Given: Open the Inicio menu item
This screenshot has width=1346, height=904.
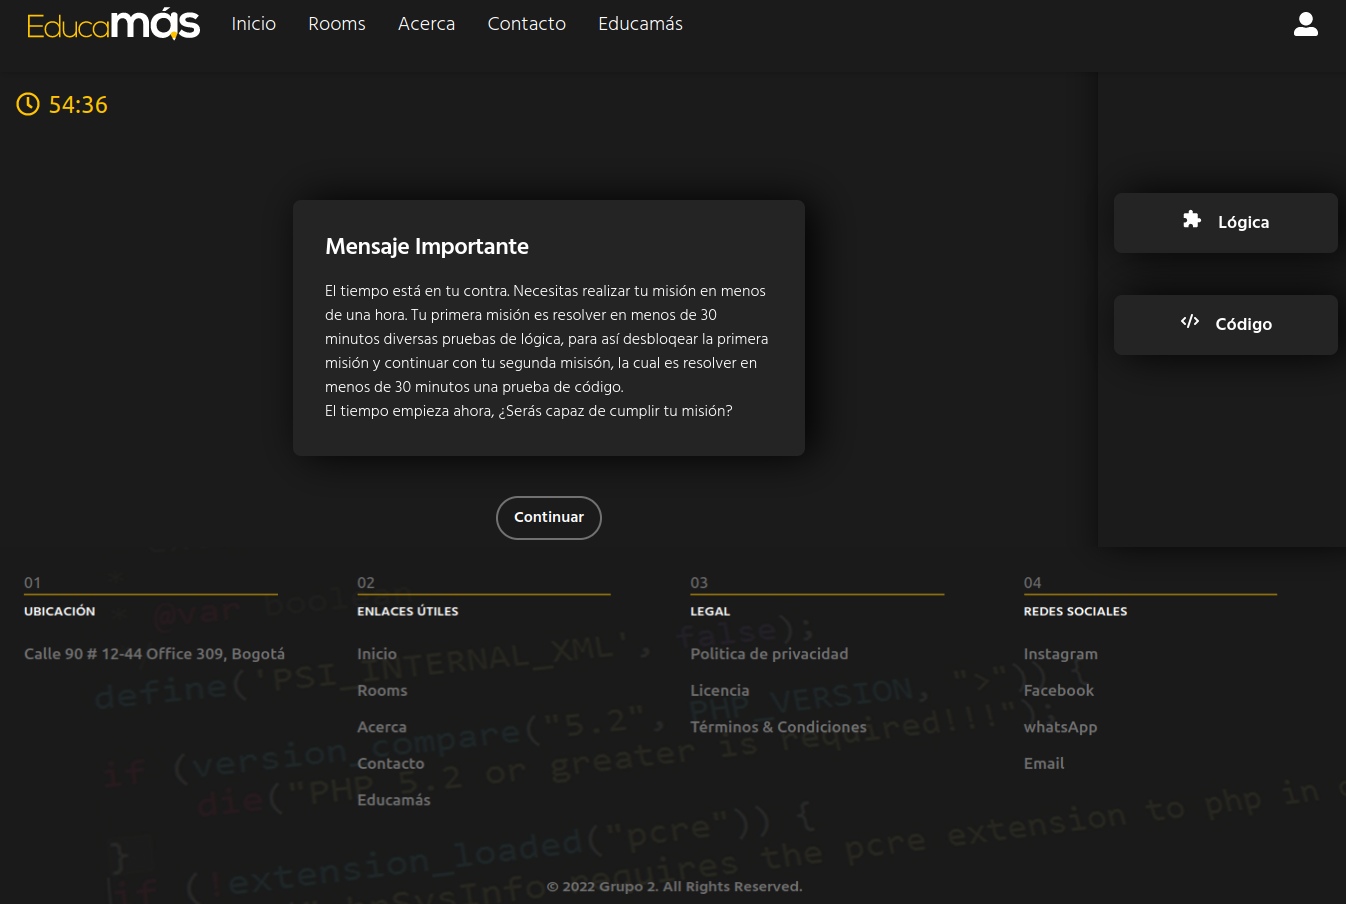Looking at the screenshot, I should click(x=253, y=24).
